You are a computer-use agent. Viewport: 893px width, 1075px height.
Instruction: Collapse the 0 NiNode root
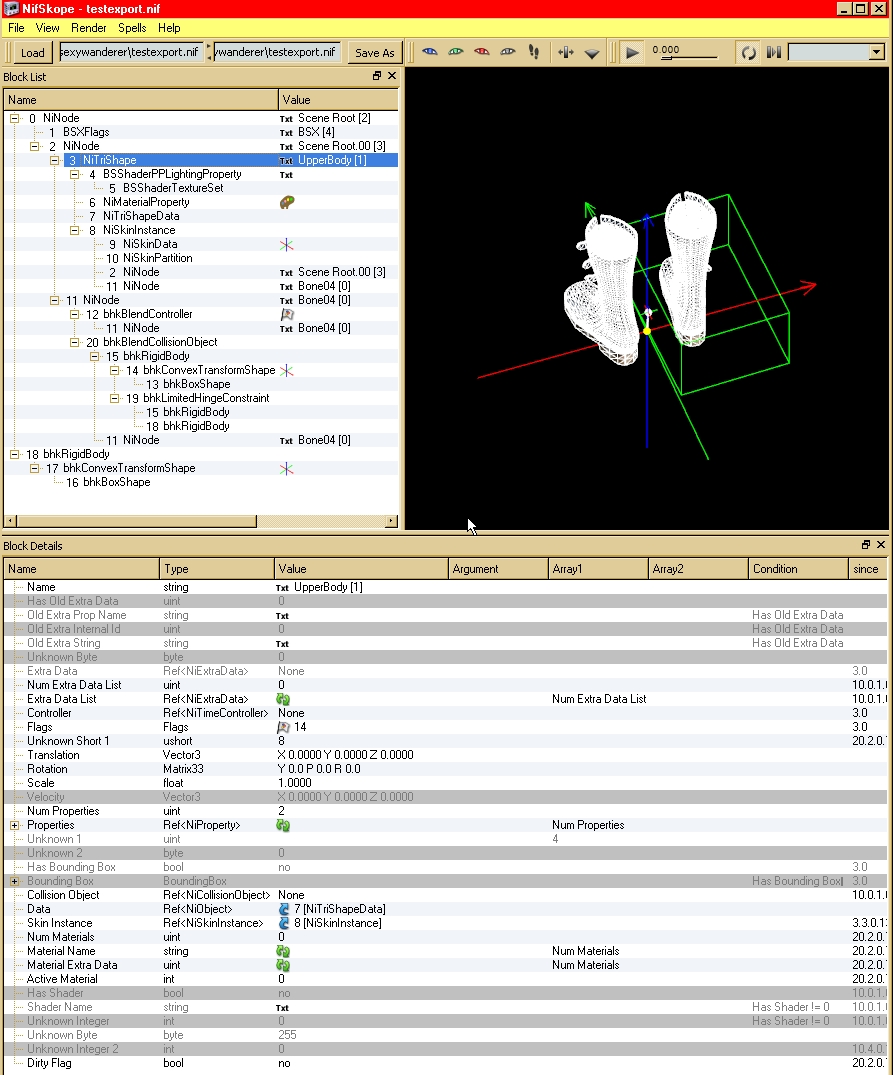point(14,119)
